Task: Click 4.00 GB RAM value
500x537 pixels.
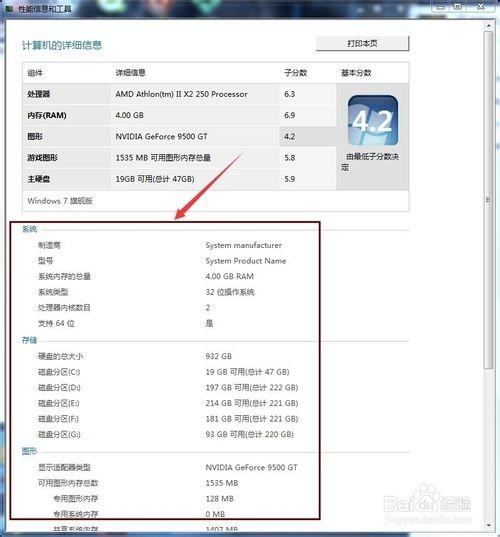Action: click(229, 276)
